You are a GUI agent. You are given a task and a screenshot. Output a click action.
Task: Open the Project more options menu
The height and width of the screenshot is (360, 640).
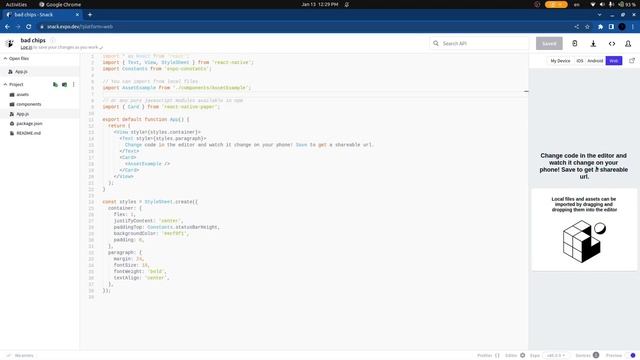pyautogui.click(x=73, y=84)
